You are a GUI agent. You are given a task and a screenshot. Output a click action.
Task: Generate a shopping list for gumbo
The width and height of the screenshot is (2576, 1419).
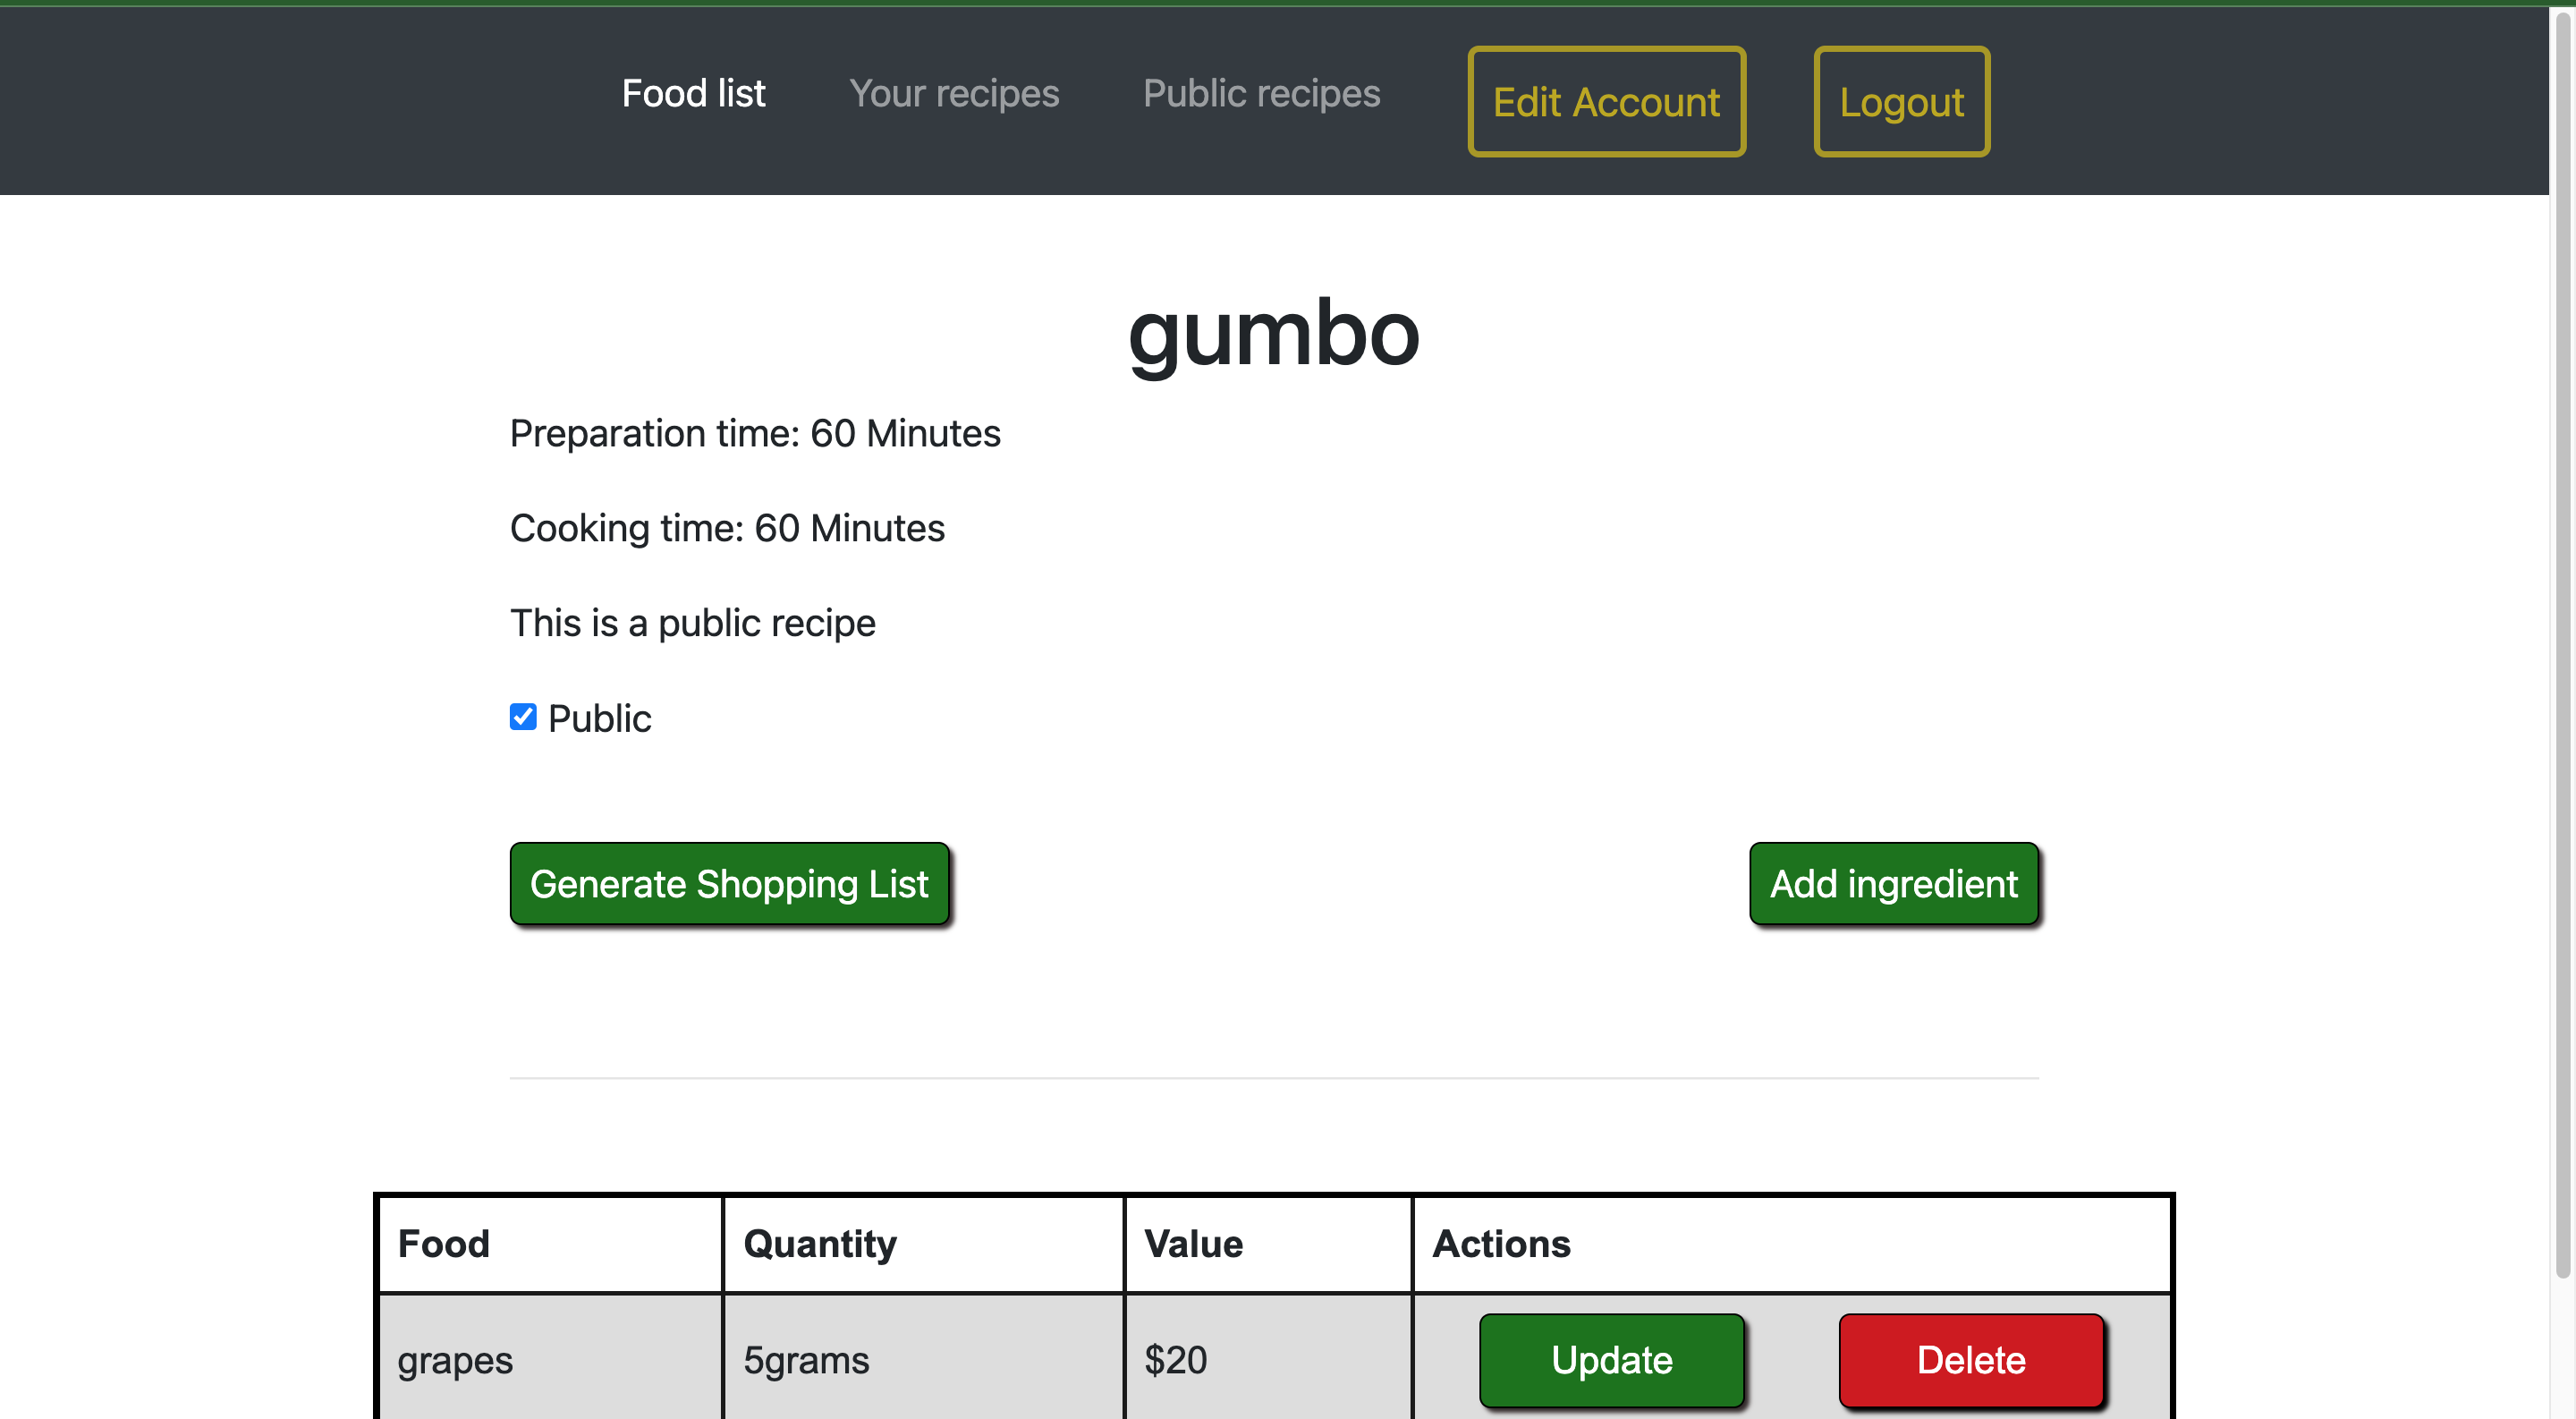tap(729, 883)
